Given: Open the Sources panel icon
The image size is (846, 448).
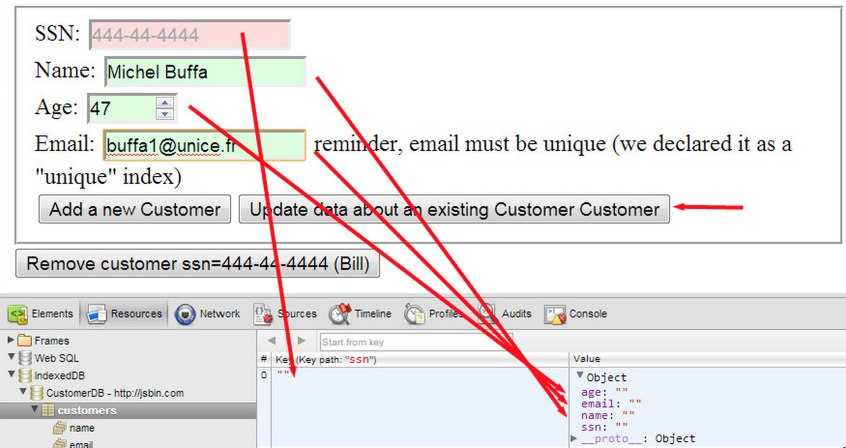Looking at the screenshot, I should [264, 314].
